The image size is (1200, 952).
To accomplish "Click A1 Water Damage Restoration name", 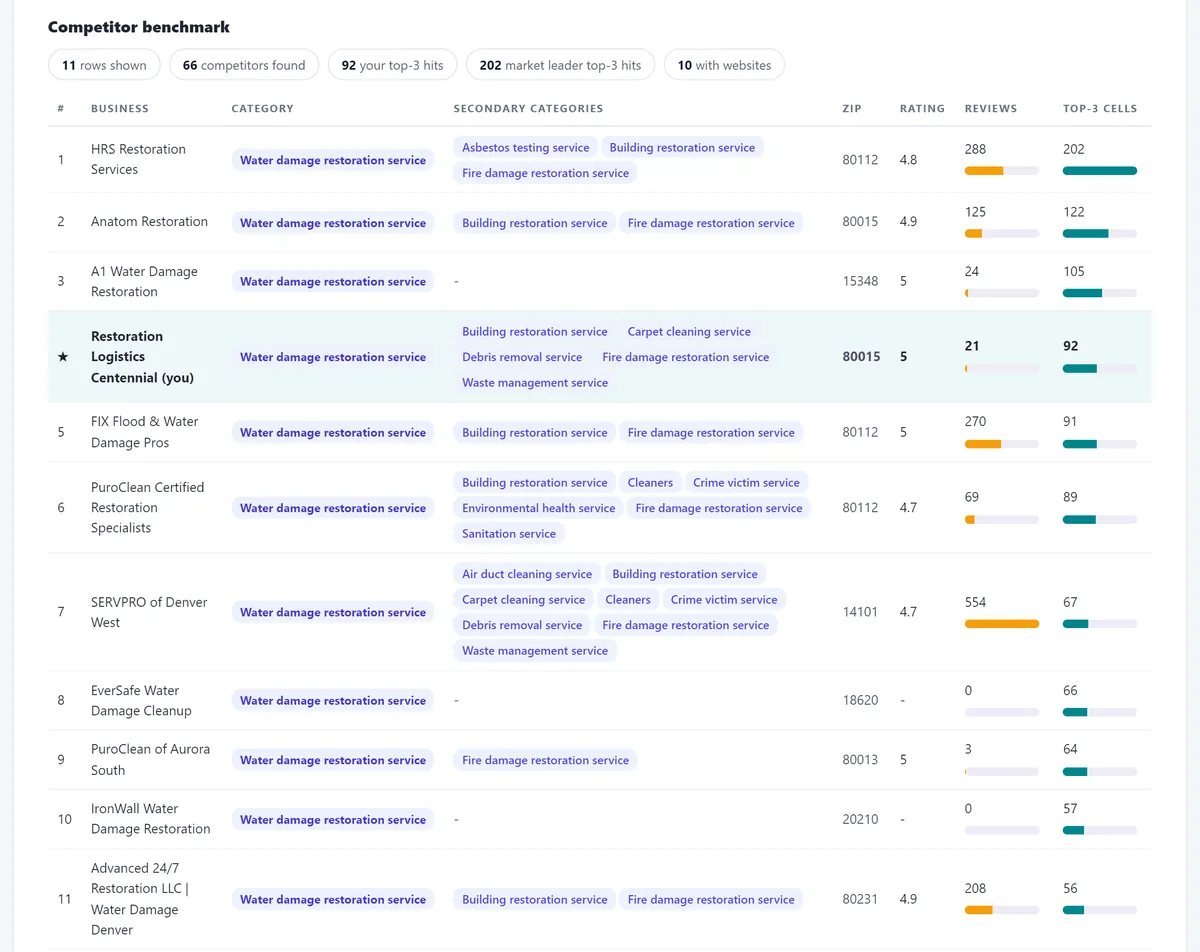I will pyautogui.click(x=144, y=281).
